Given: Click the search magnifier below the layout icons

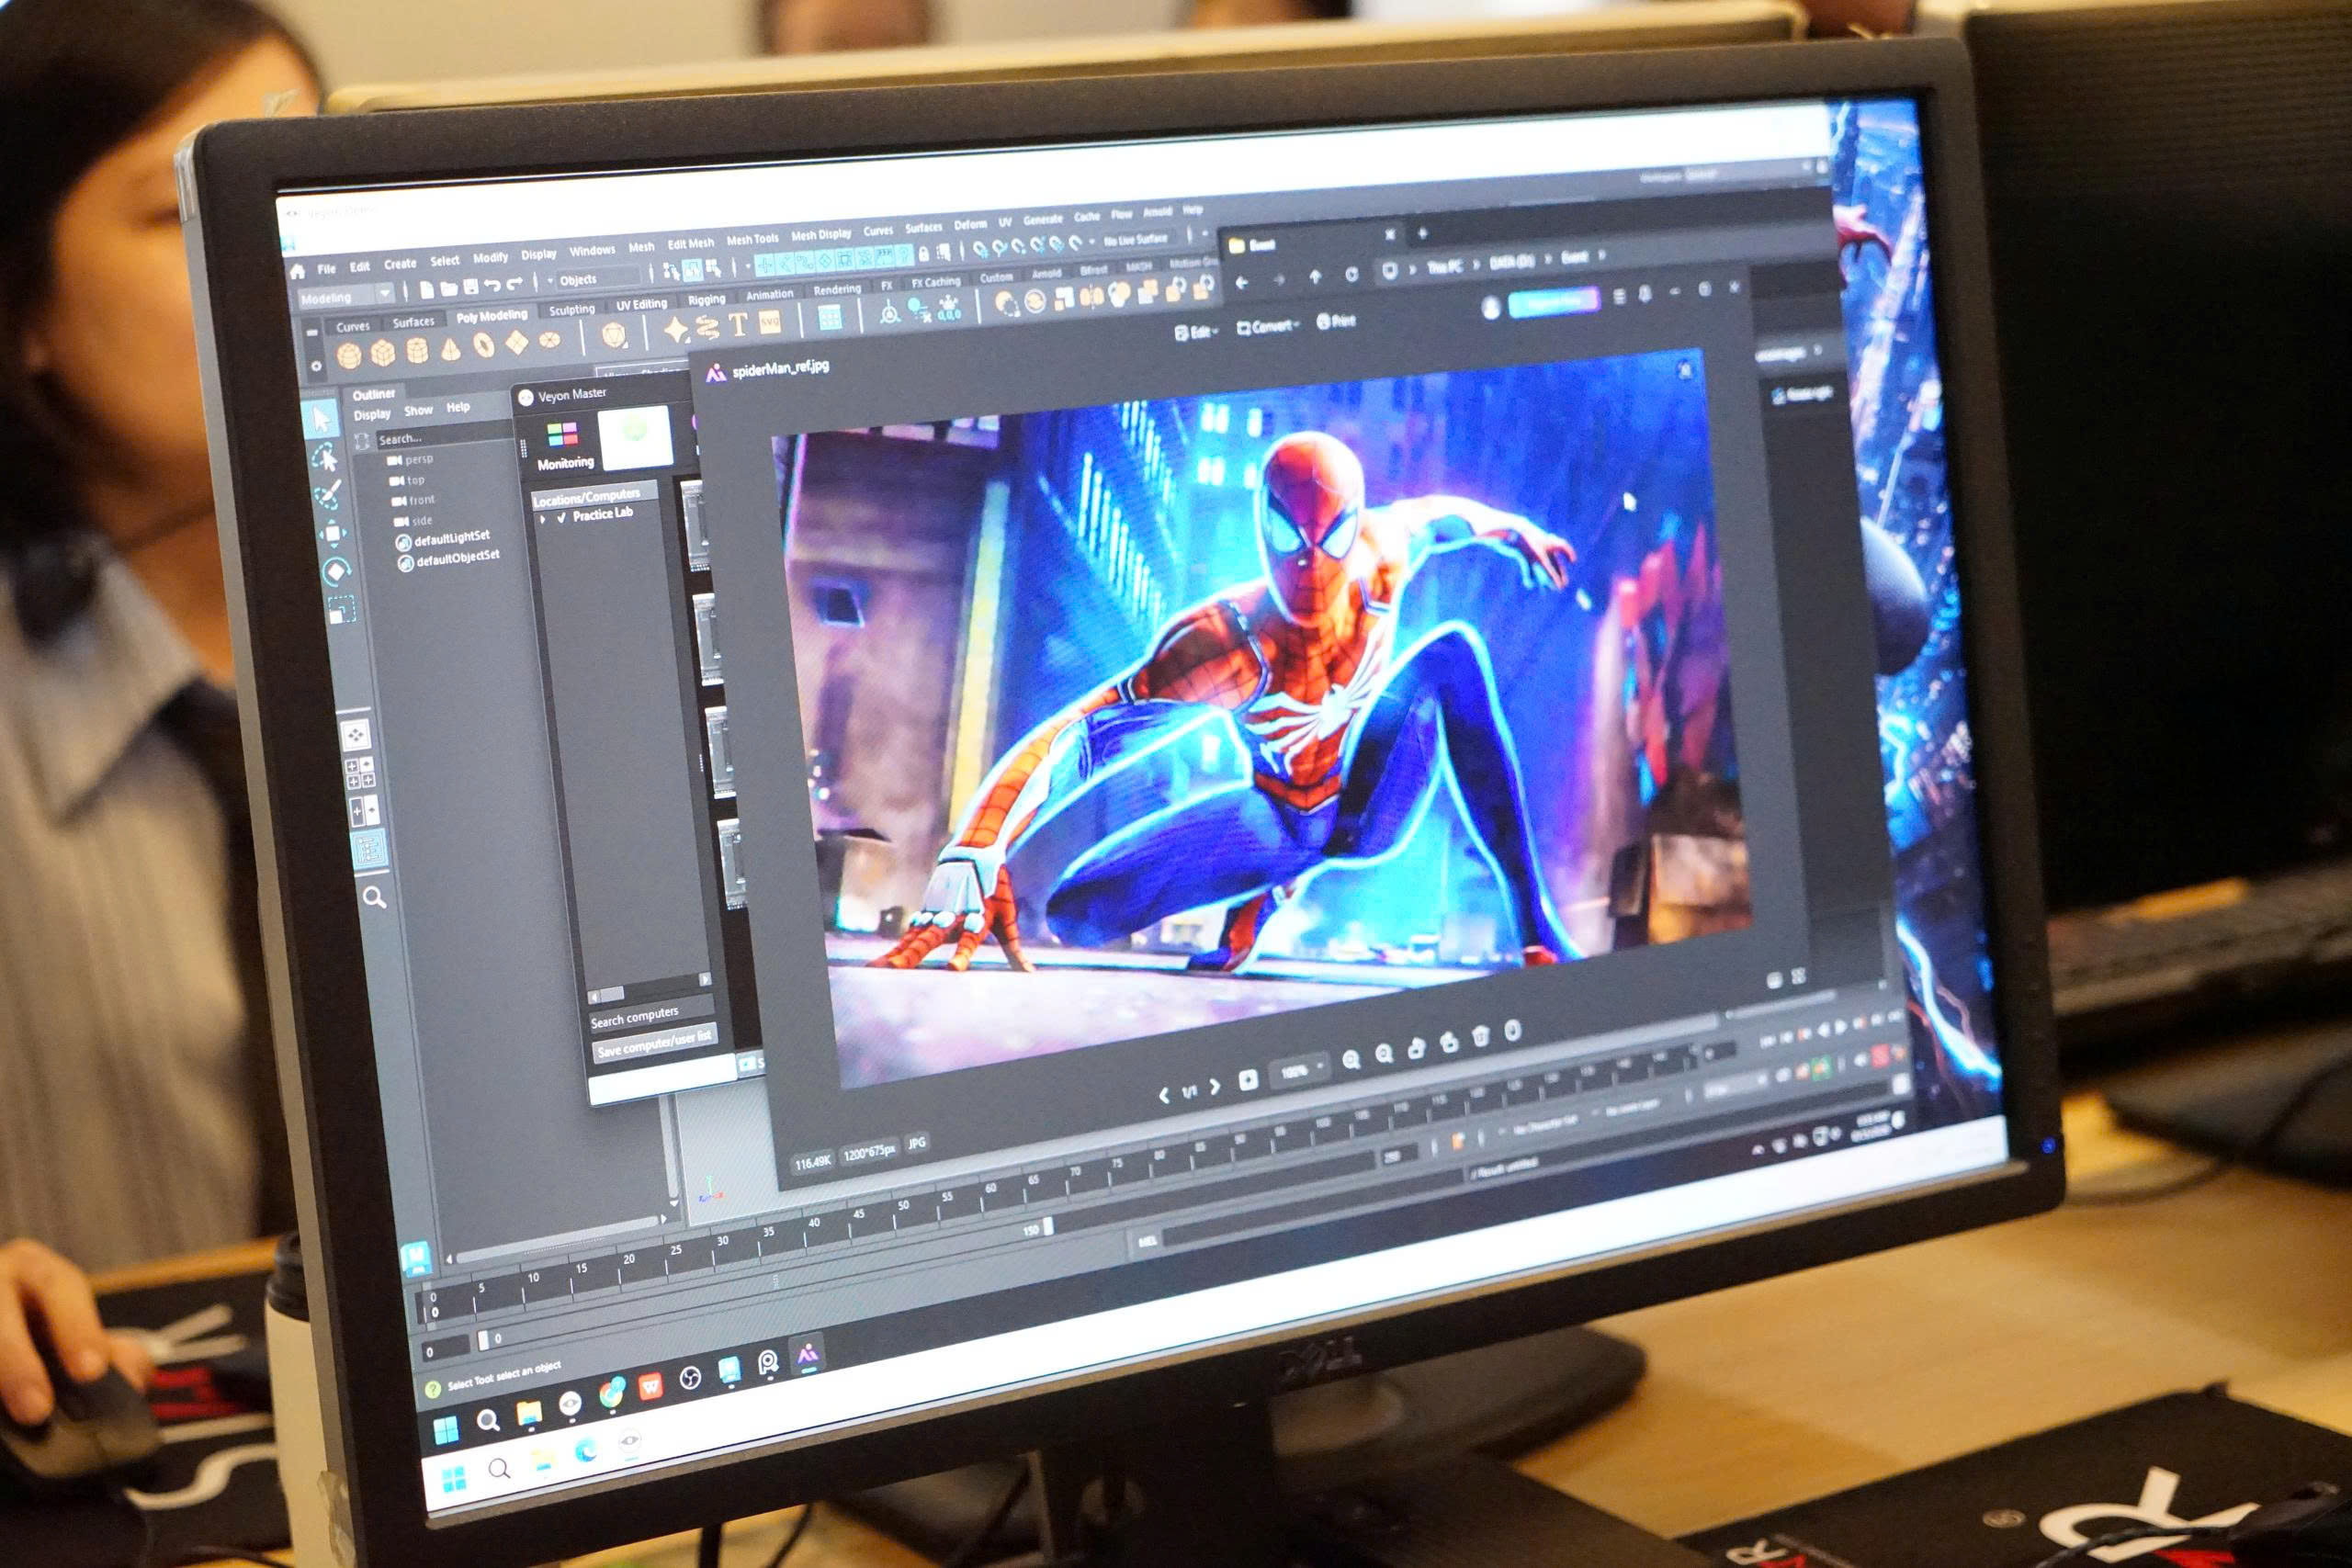Looking at the screenshot, I should (374, 897).
